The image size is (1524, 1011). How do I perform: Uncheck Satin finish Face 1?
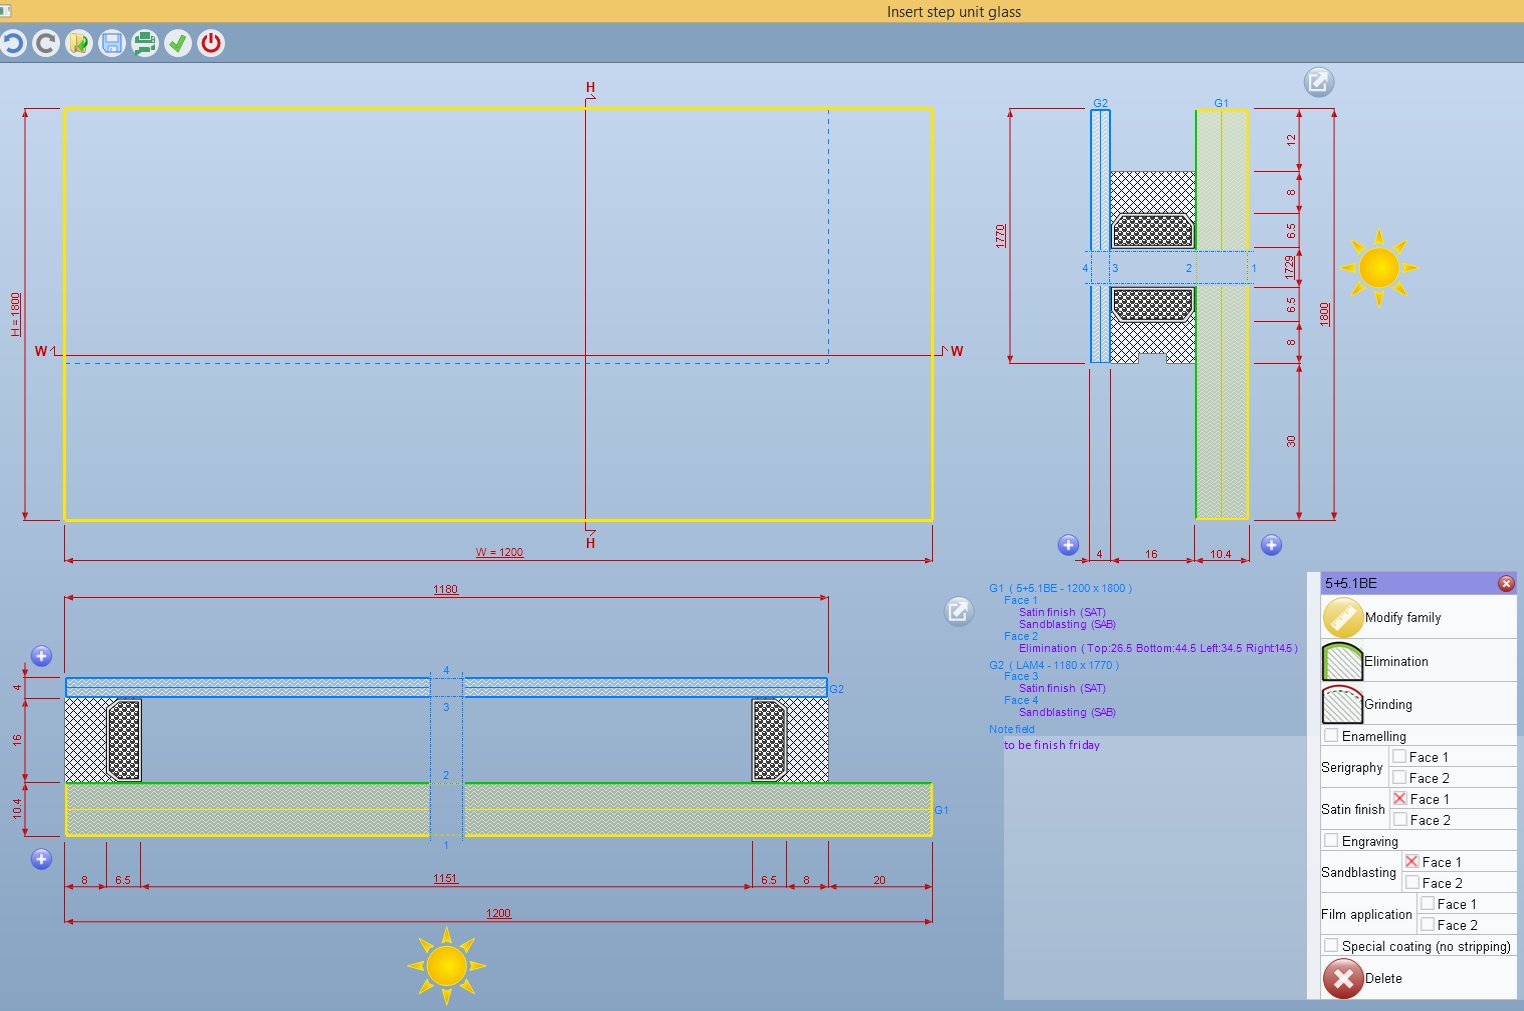pyautogui.click(x=1399, y=798)
